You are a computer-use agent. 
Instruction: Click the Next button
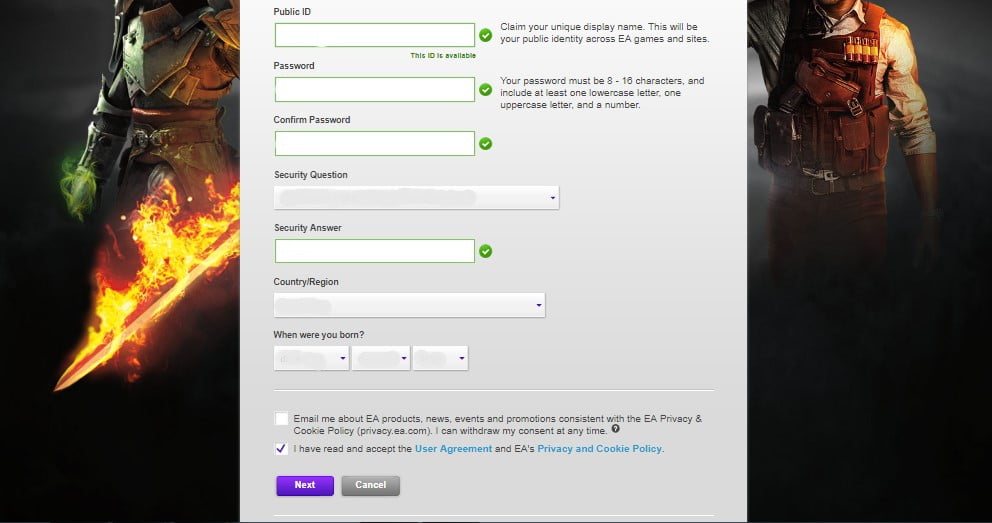coord(305,485)
